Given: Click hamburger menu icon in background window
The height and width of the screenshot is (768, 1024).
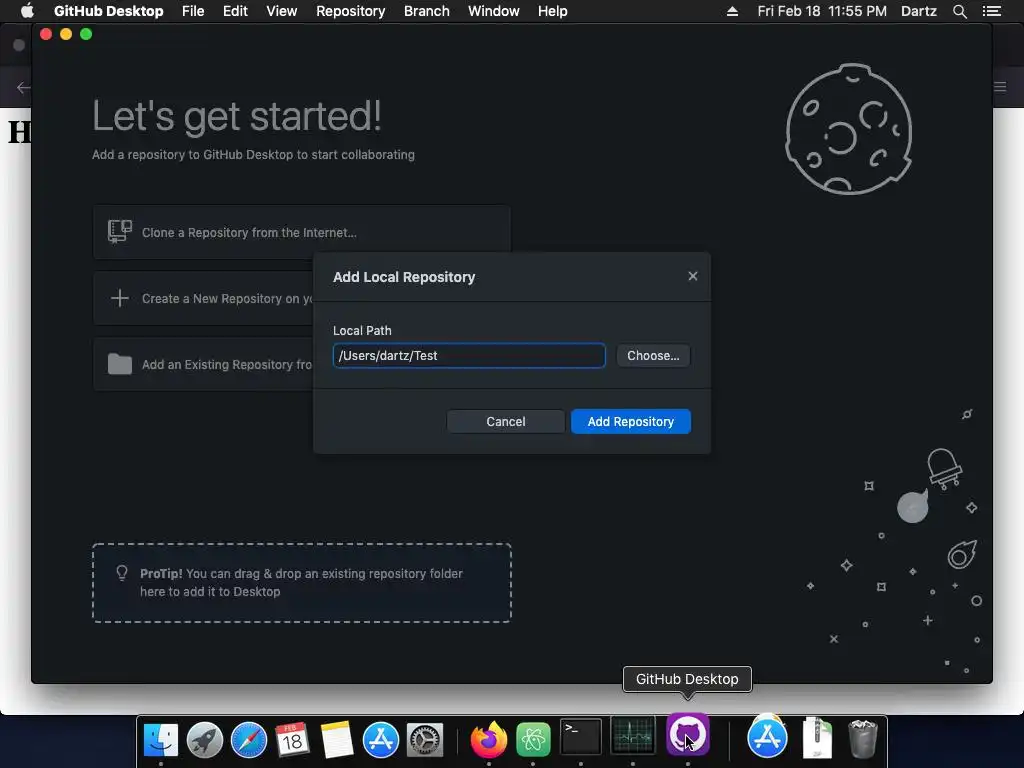Looking at the screenshot, I should (1000, 87).
